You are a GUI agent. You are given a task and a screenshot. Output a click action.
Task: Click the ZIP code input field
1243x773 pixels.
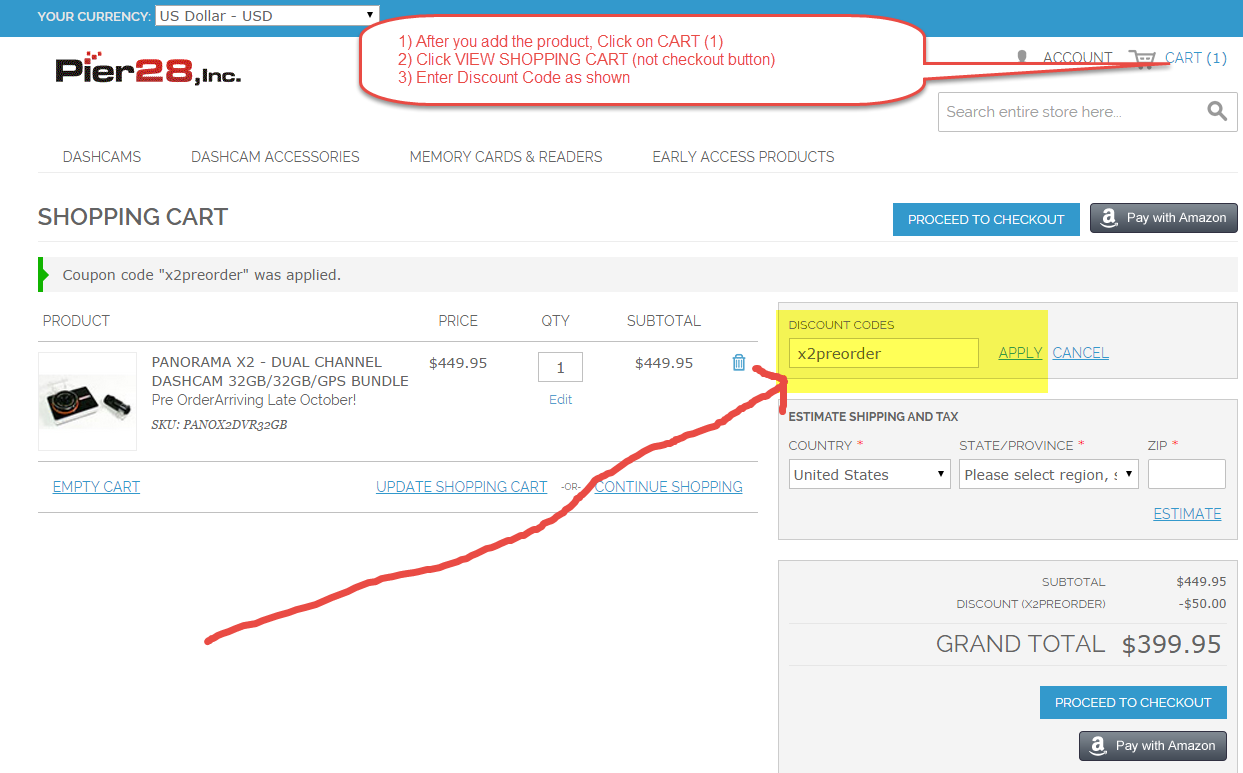(1186, 474)
